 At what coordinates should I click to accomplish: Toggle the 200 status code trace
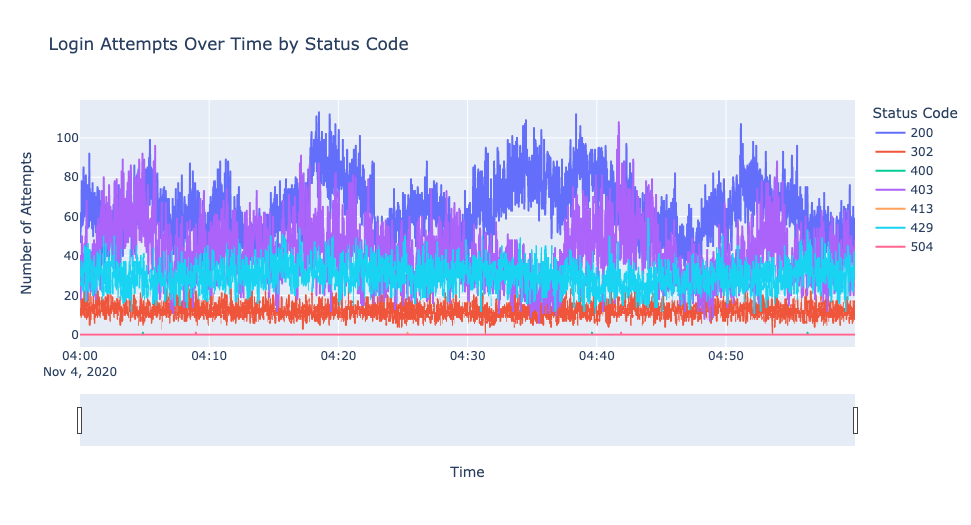click(904, 132)
